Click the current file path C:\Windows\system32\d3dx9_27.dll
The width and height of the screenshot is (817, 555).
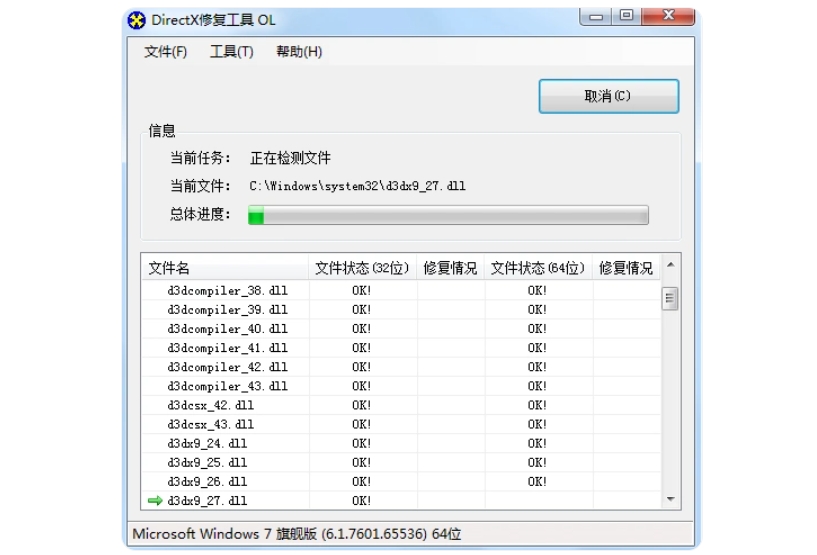pyautogui.click(x=357, y=186)
